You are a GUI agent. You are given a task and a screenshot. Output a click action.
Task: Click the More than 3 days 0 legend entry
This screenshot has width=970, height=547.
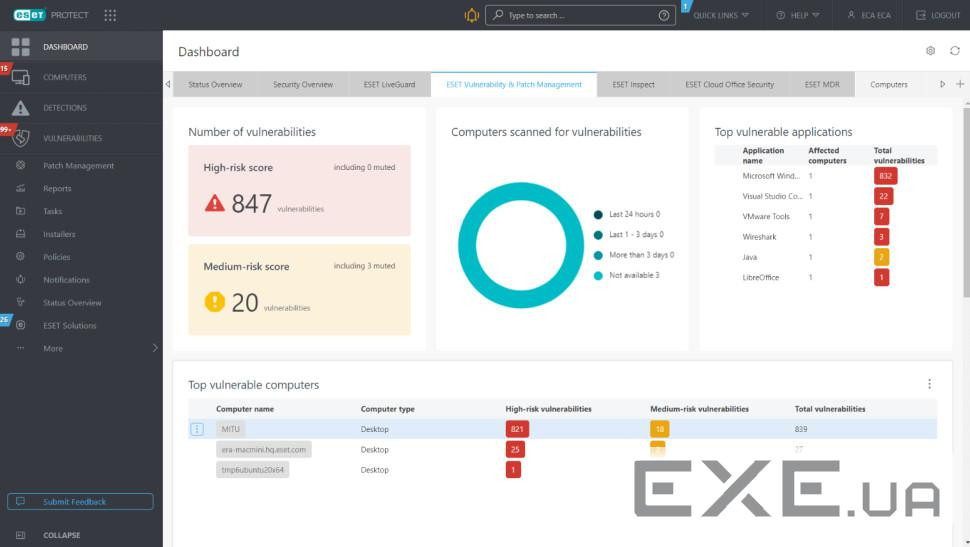pos(633,255)
